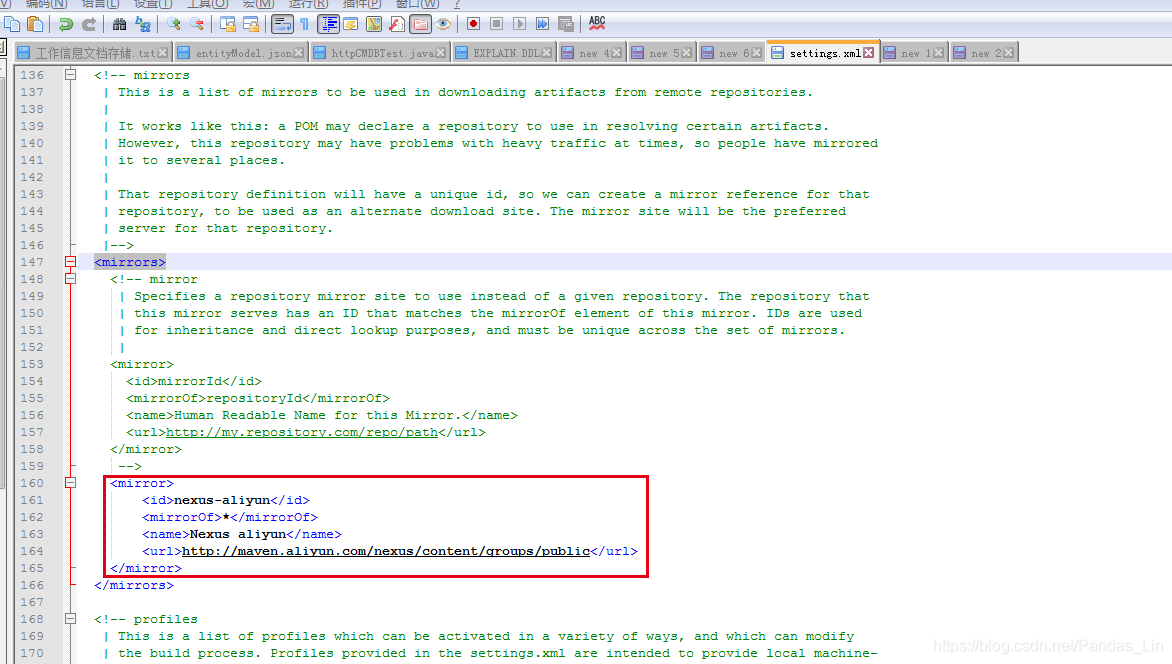Image resolution: width=1172 pixels, height=664 pixels.
Task: Open the user defined language icon
Action: [351, 24]
